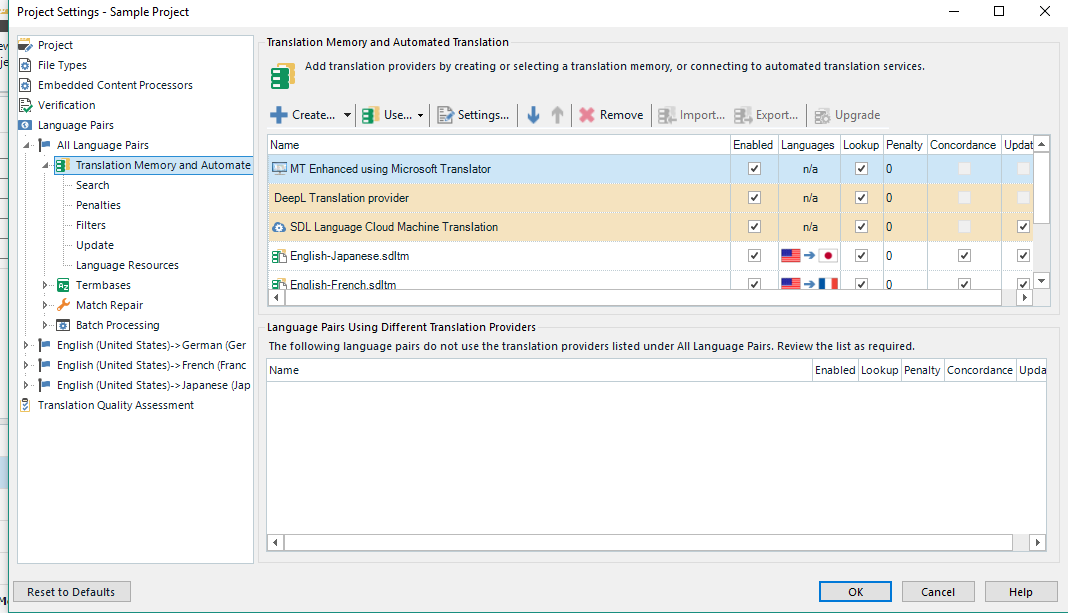Click the Import toolbar item
This screenshot has height=613, width=1068.
691,115
